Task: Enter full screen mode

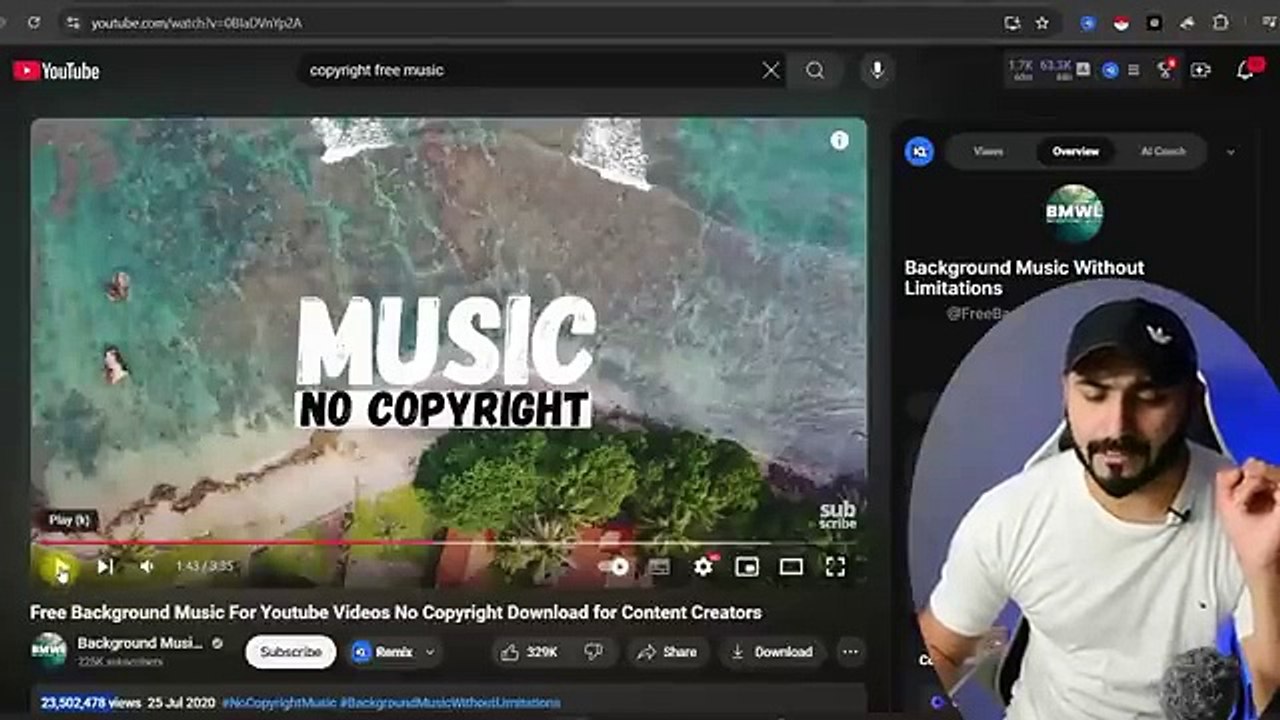Action: (x=835, y=567)
